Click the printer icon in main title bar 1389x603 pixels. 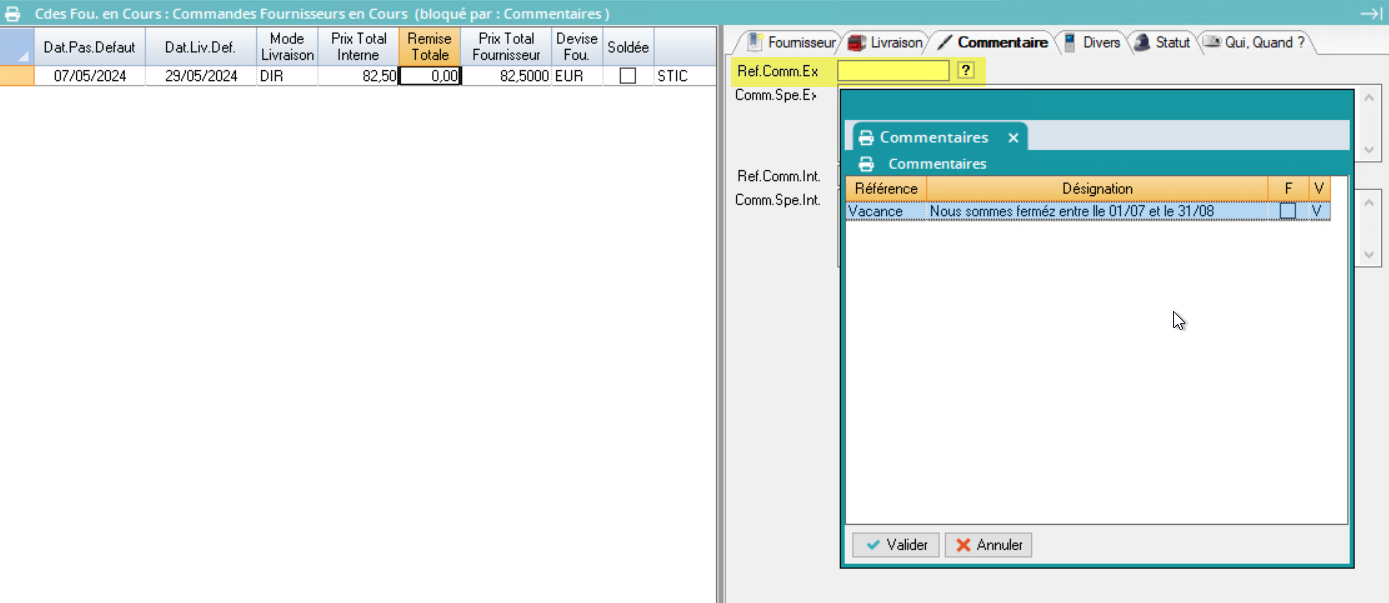tap(13, 14)
